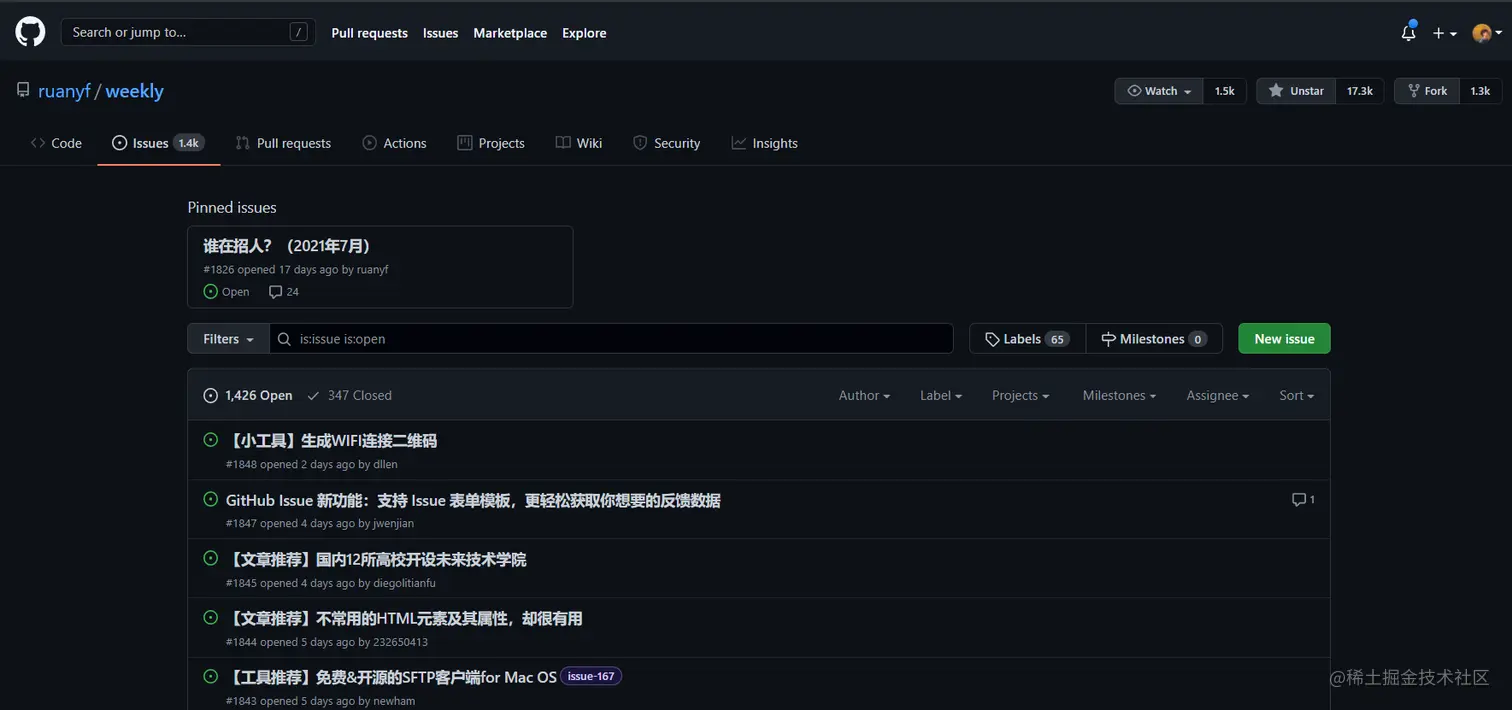Open the Projects filter dropdown
Image resolution: width=1512 pixels, height=710 pixels.
(1021, 395)
